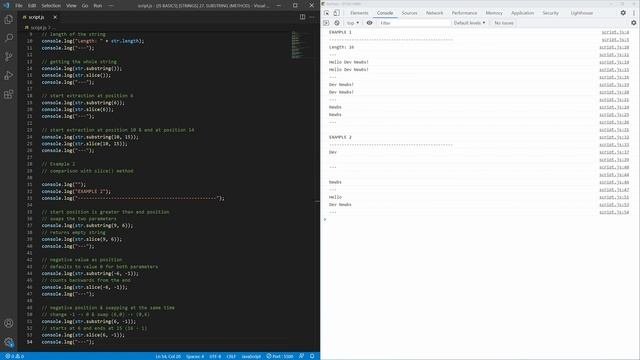Open the Run menu
This screenshot has height=360, width=640.
[98, 6]
